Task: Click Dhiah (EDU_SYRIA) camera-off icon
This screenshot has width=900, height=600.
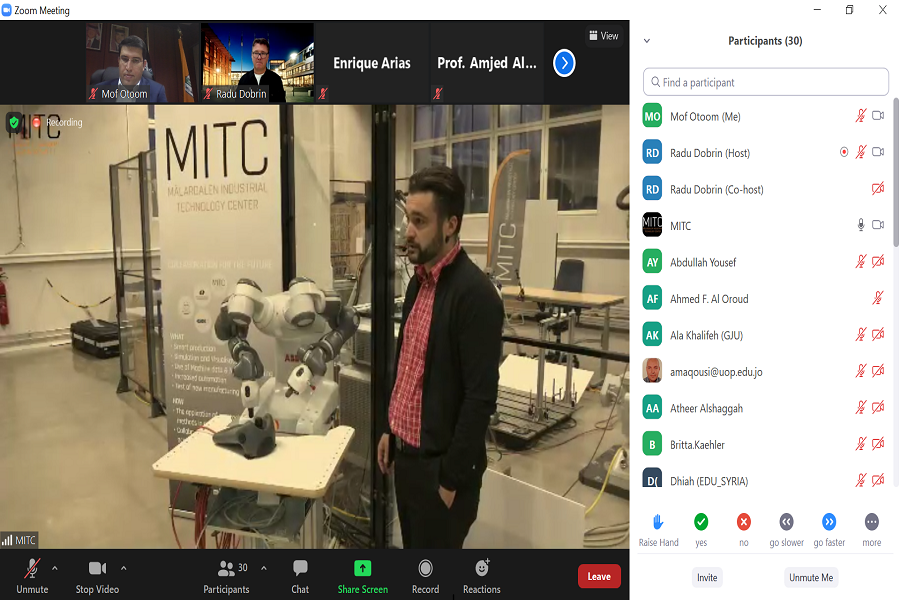Action: coord(878,481)
